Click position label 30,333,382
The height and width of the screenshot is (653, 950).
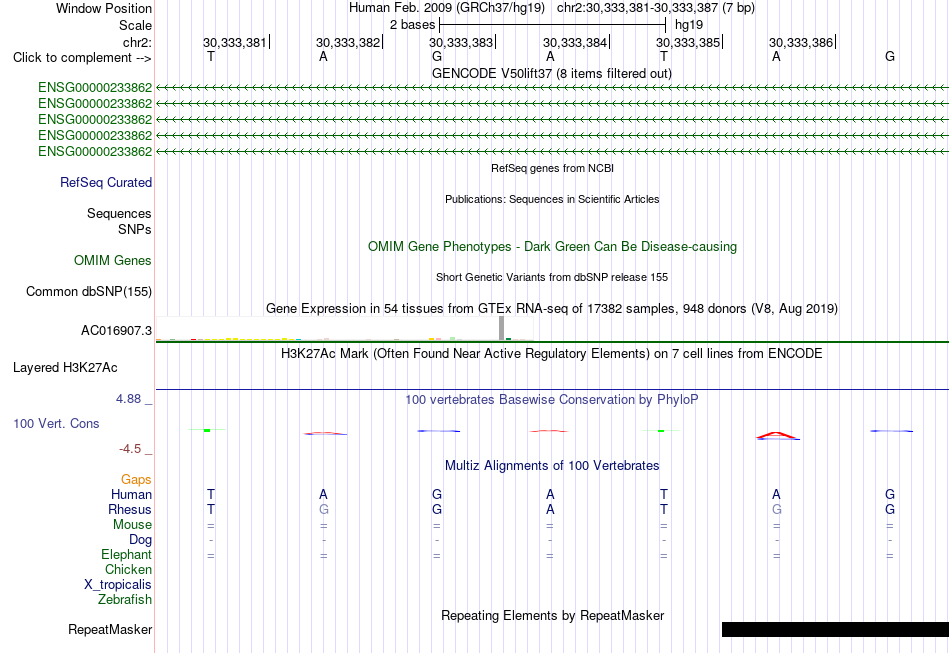[x=350, y=42]
